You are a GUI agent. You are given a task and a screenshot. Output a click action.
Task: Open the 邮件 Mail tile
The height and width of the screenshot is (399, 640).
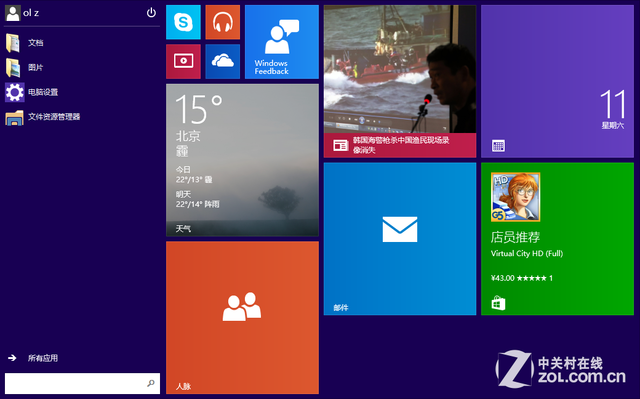click(x=400, y=239)
